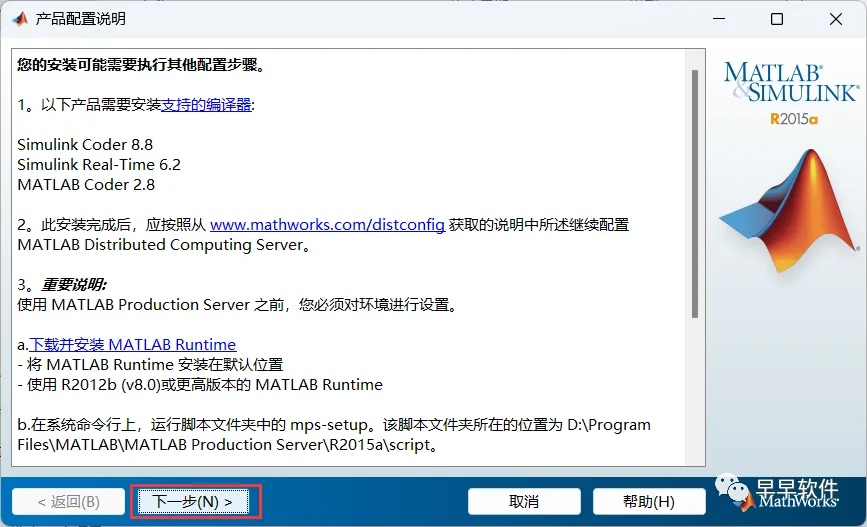Select the text 'Simulink Coder 8.8'
The image size is (867, 527).
[85, 144]
